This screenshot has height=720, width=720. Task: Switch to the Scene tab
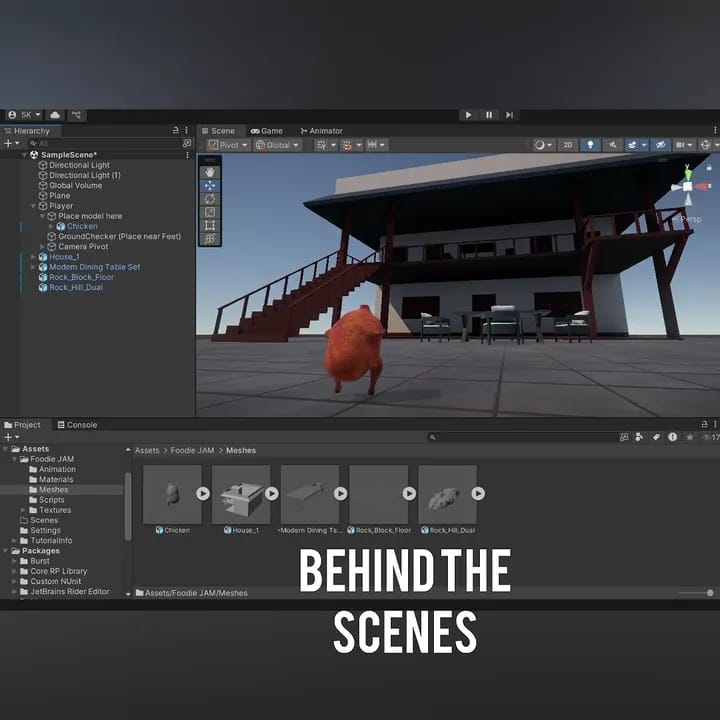point(219,131)
